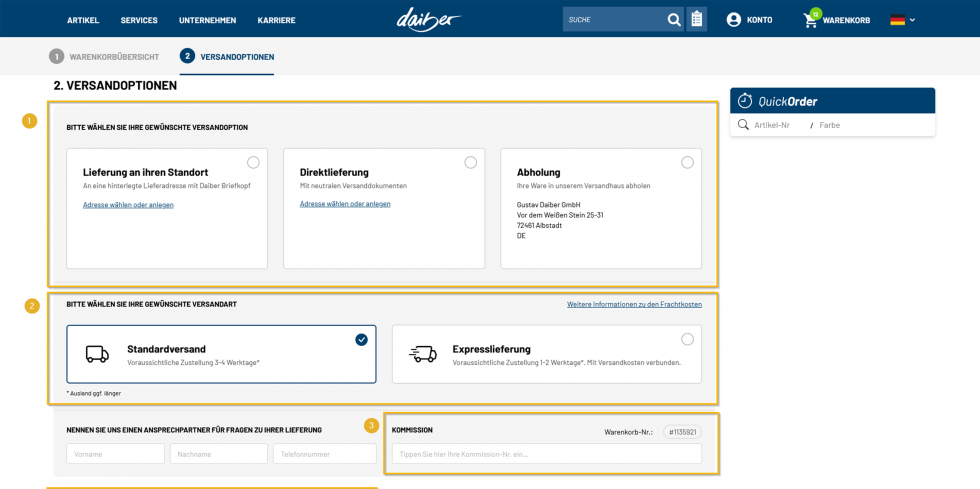Select the Versandoptionen step tab
The height and width of the screenshot is (489, 980).
(x=227, y=57)
